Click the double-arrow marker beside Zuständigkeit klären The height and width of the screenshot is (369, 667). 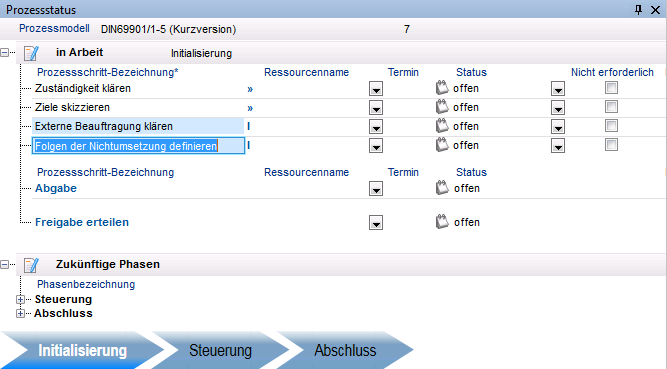[x=250, y=89]
